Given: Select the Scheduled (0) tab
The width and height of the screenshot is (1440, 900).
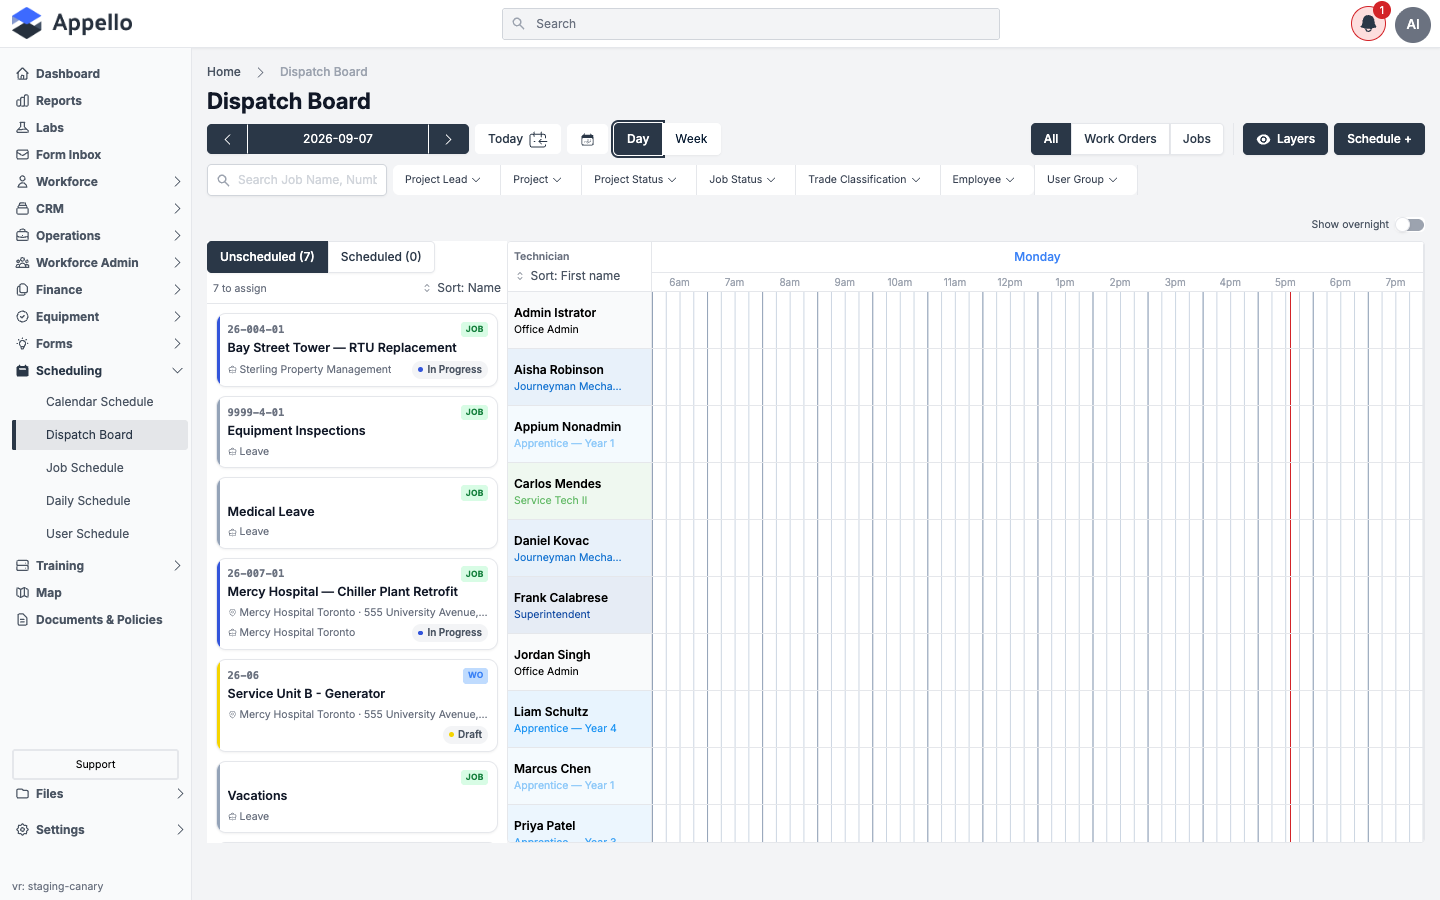Looking at the screenshot, I should click(381, 257).
